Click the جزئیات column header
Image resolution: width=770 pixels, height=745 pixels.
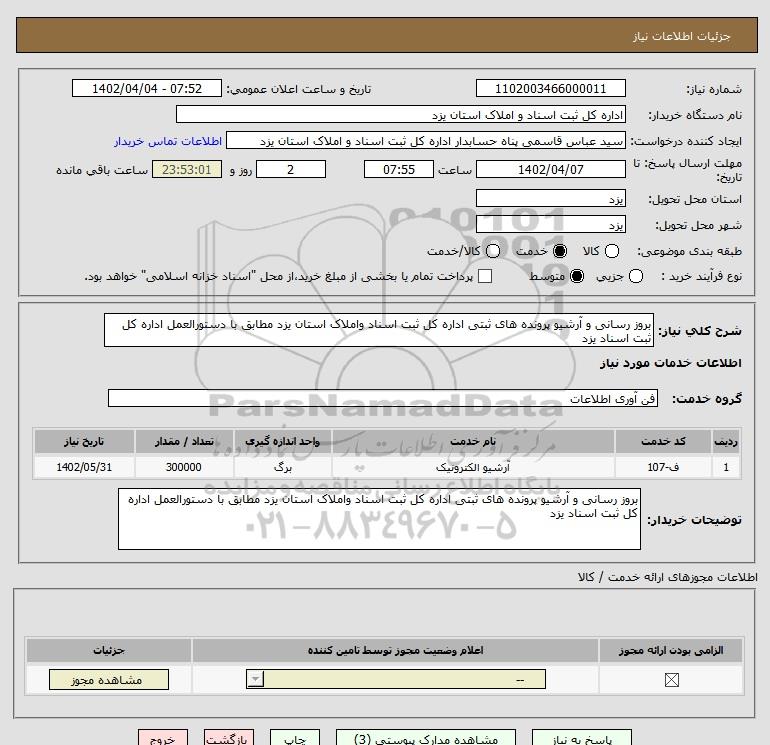pyautogui.click(x=109, y=651)
